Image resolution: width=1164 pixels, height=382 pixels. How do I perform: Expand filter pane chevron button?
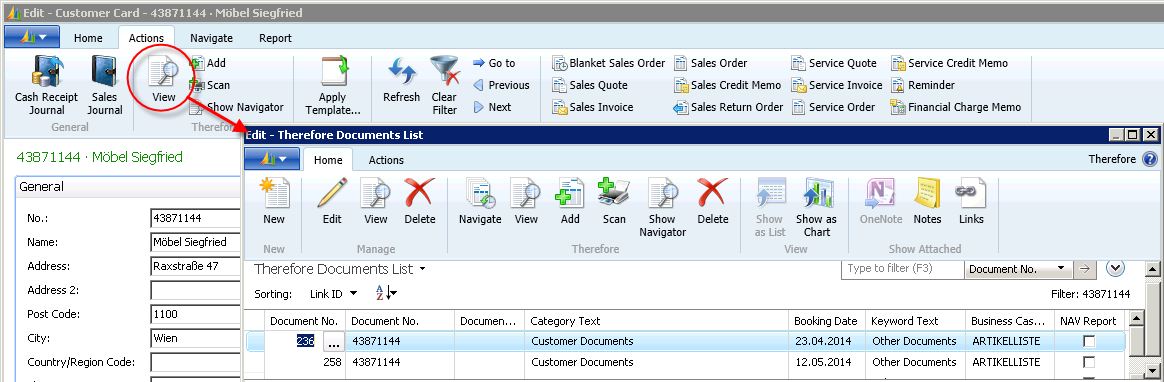click(x=1115, y=269)
